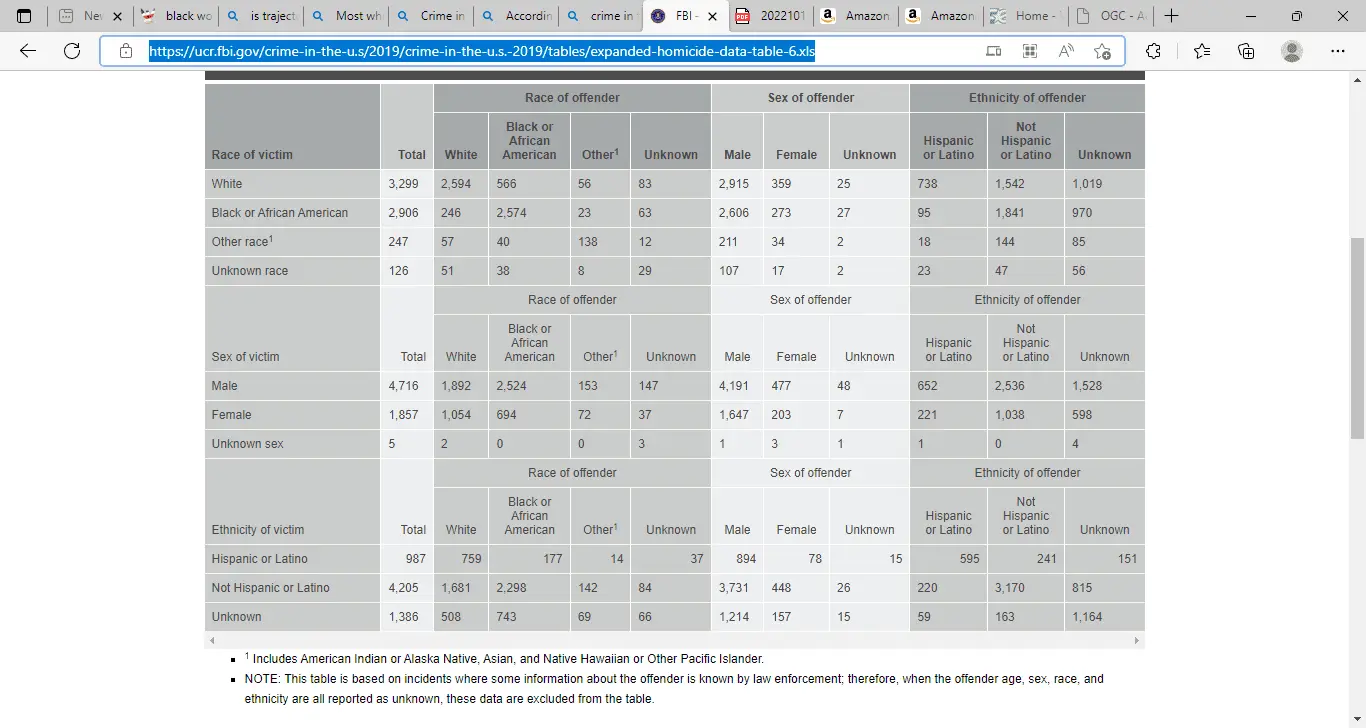
Task: Click the table's horizontal scroll right arrow
Action: coord(1137,640)
